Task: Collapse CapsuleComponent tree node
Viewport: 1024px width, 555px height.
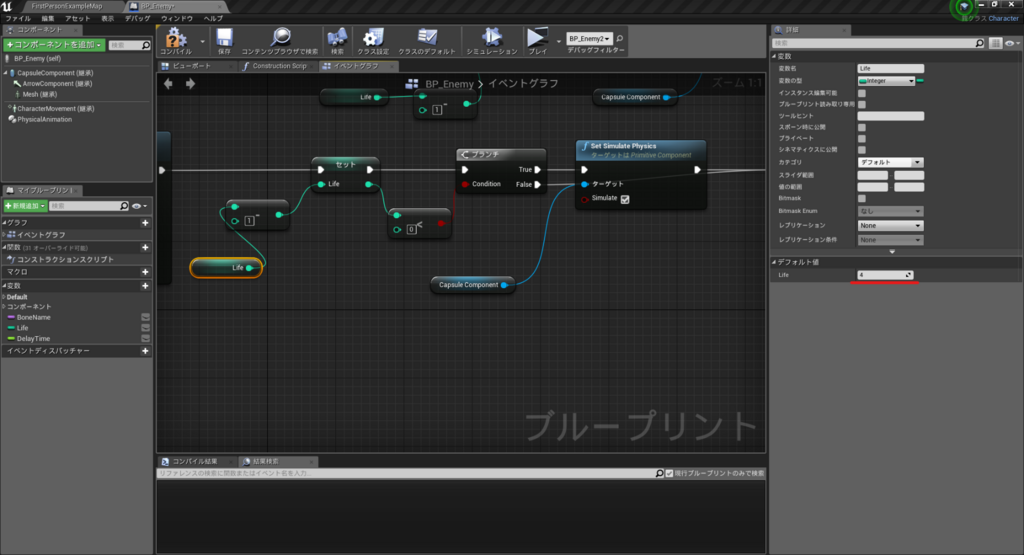Action: click(x=5, y=73)
